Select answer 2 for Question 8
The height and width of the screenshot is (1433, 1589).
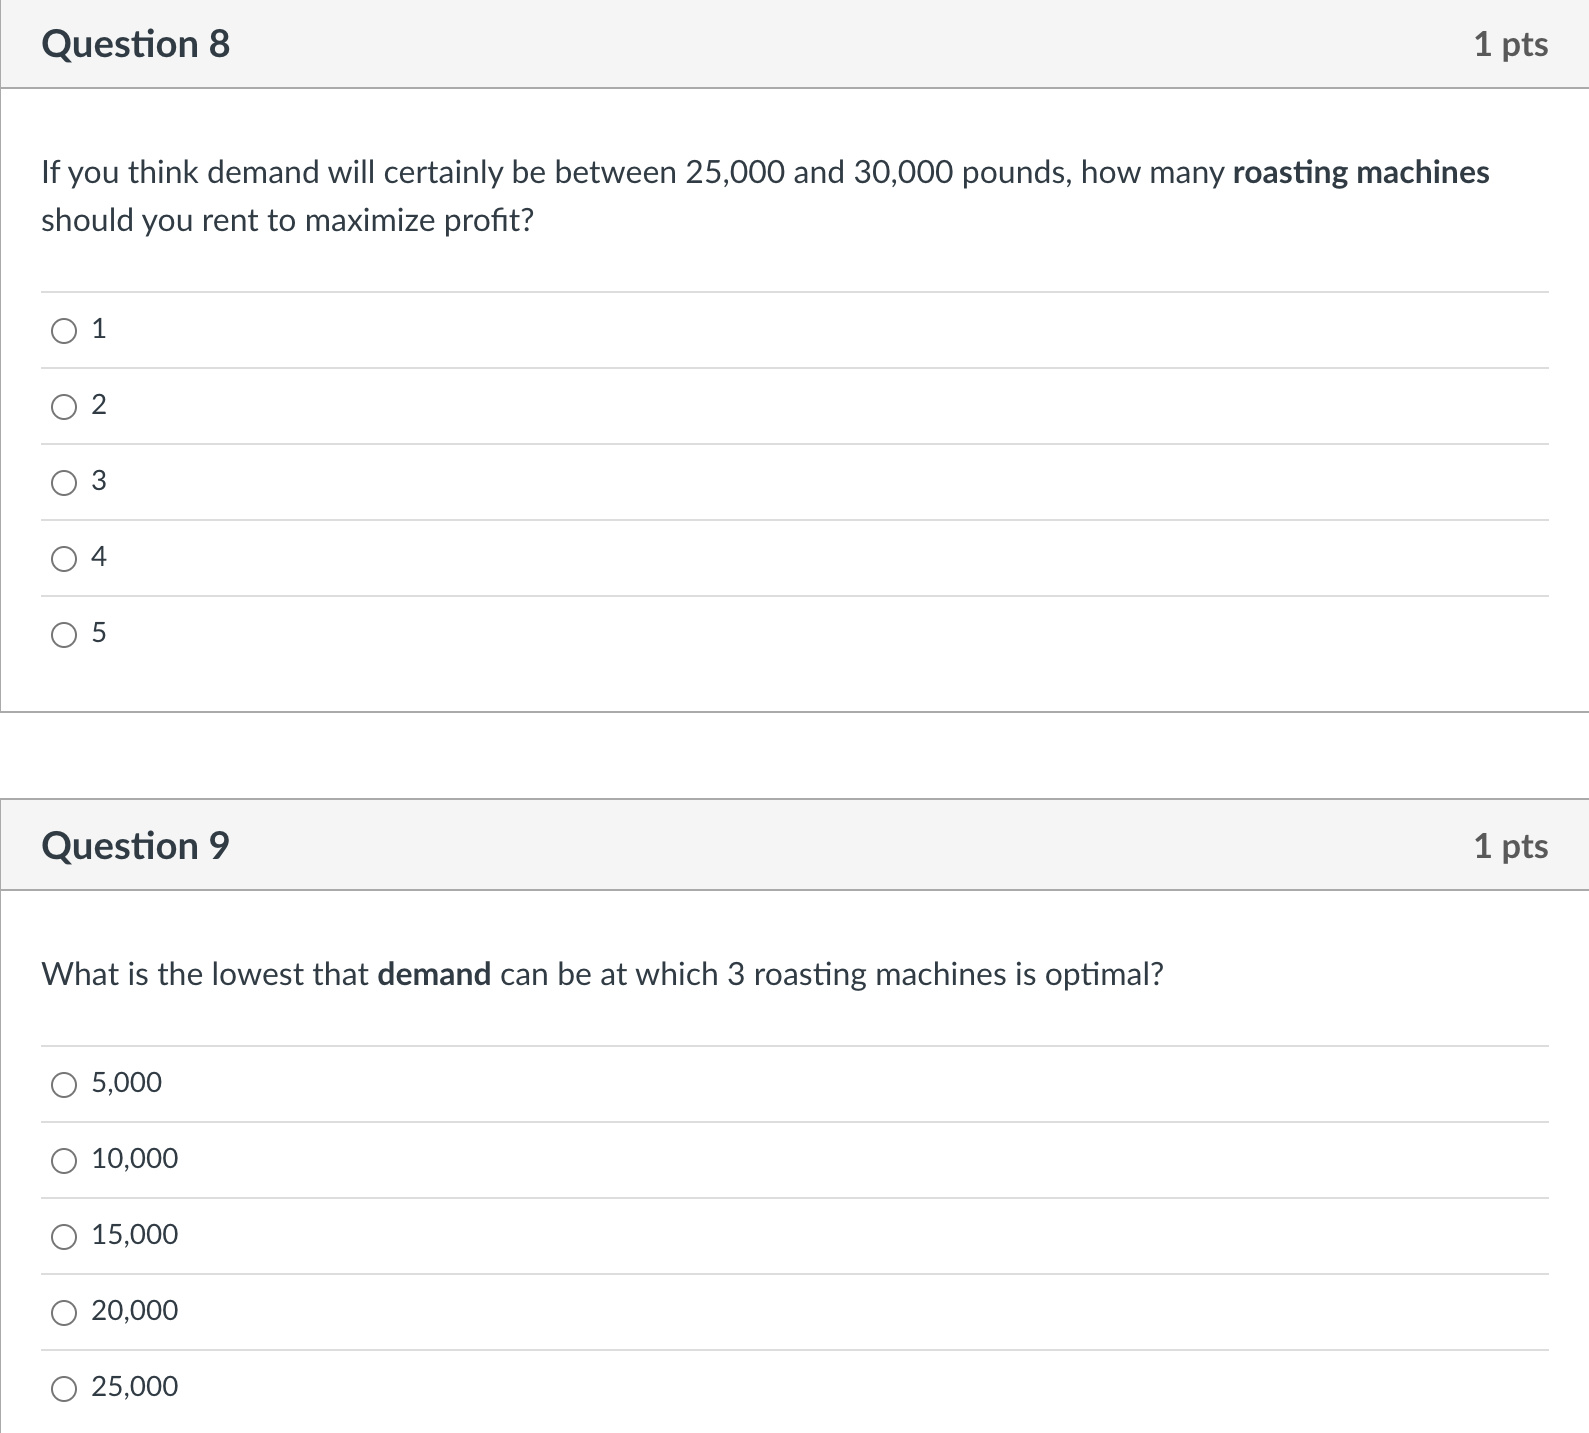coord(64,407)
